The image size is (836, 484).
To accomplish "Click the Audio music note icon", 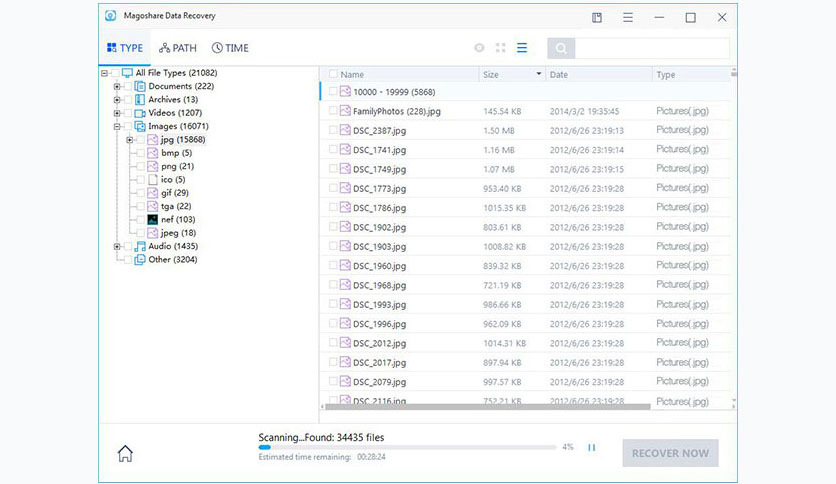I will tap(140, 246).
